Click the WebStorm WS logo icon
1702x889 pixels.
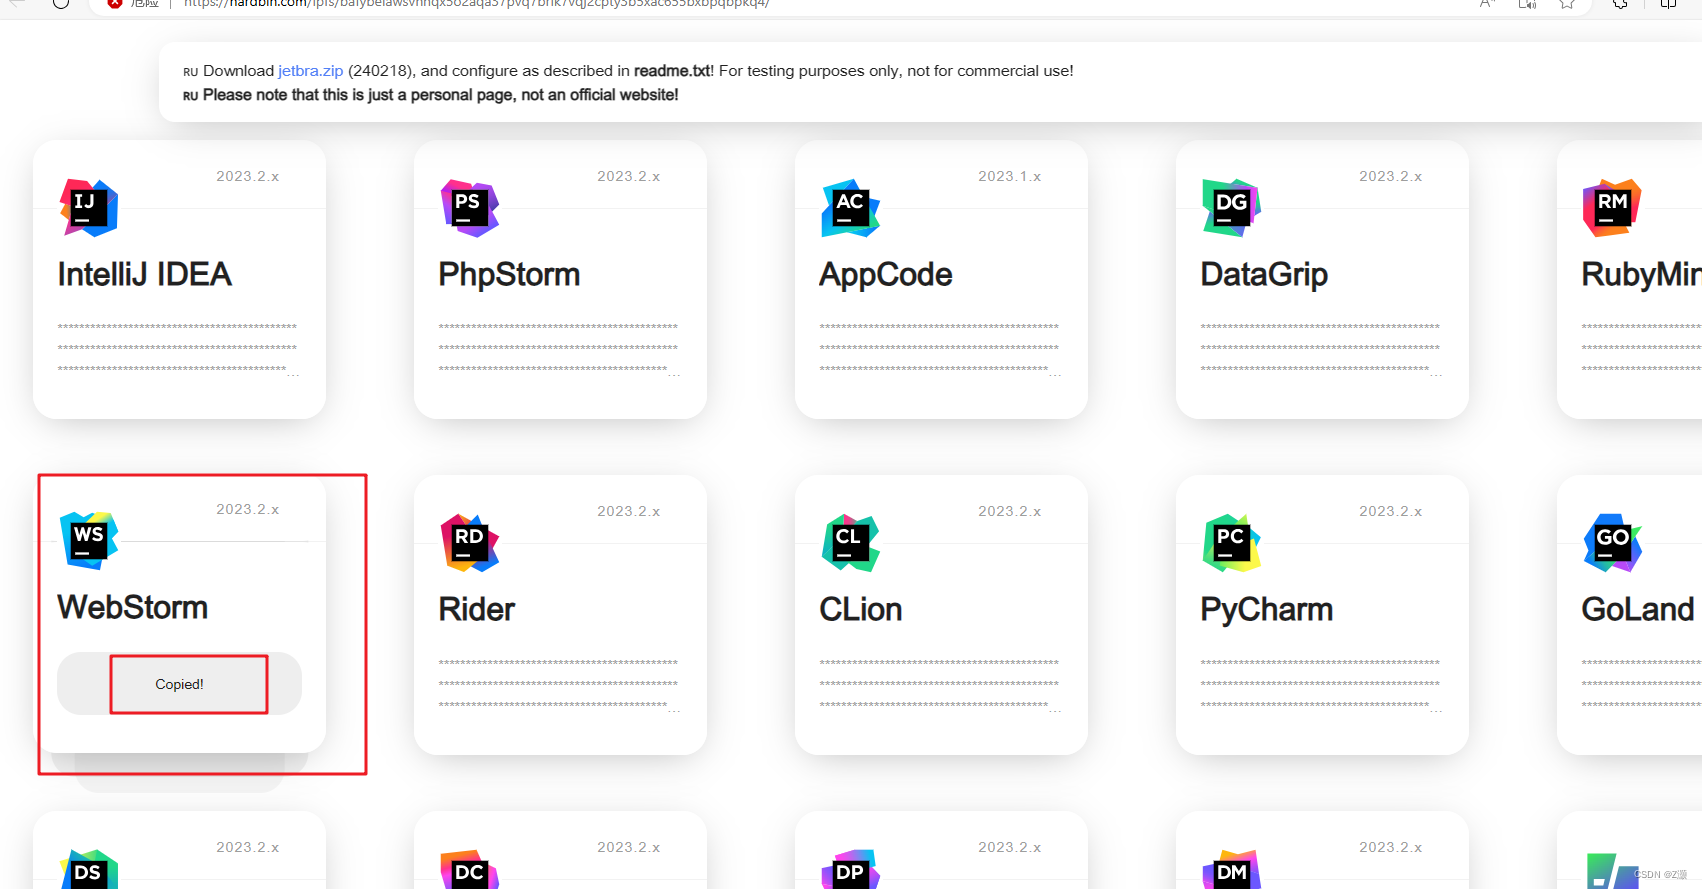89,541
